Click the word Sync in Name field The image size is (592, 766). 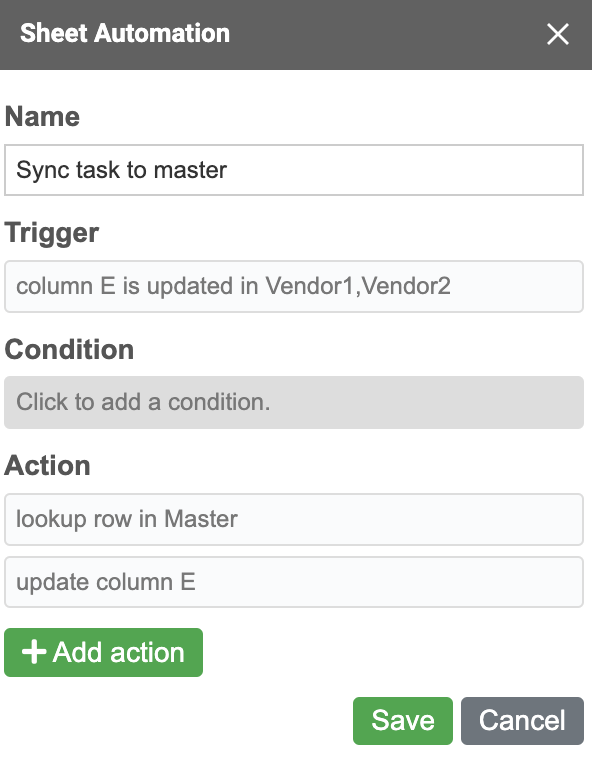43,170
